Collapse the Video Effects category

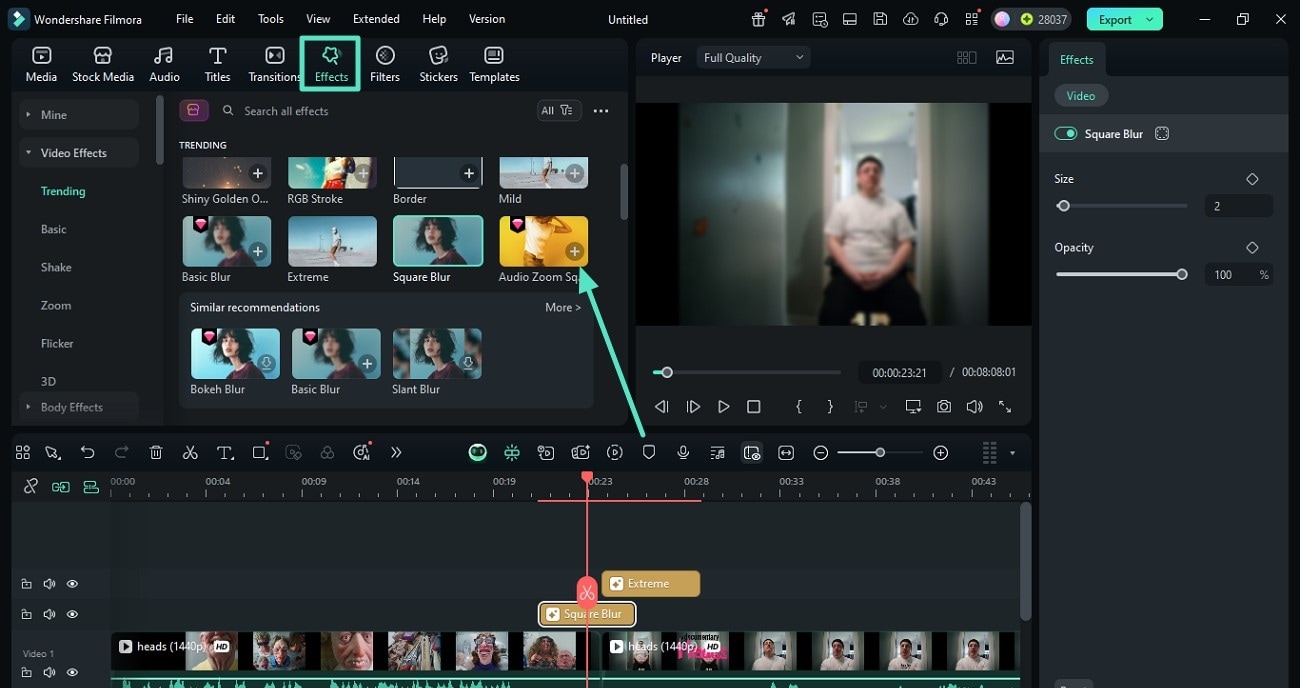coord(78,153)
